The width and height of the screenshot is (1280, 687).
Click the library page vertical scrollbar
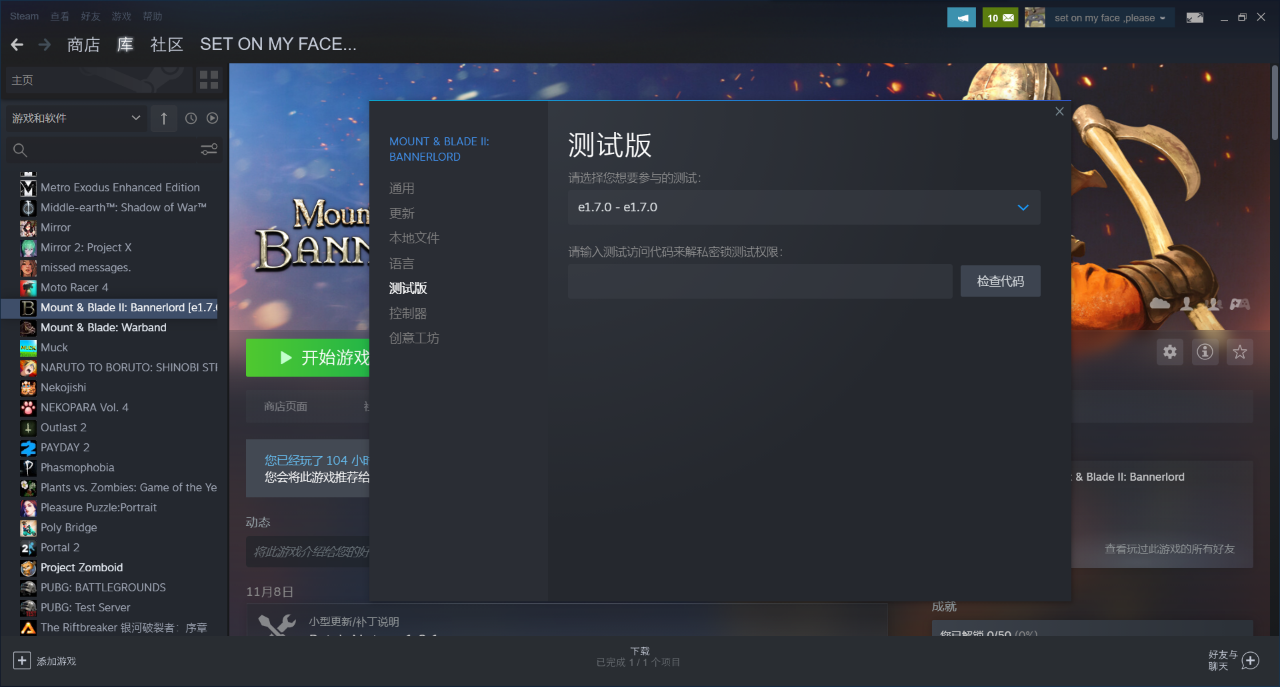(1274, 105)
